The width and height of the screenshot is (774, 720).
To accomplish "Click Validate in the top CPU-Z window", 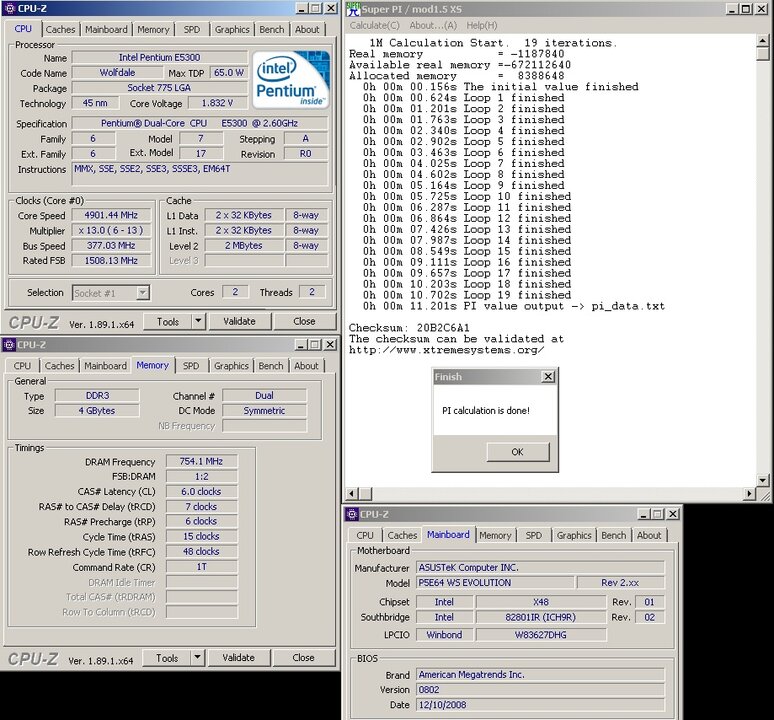I will (x=239, y=321).
